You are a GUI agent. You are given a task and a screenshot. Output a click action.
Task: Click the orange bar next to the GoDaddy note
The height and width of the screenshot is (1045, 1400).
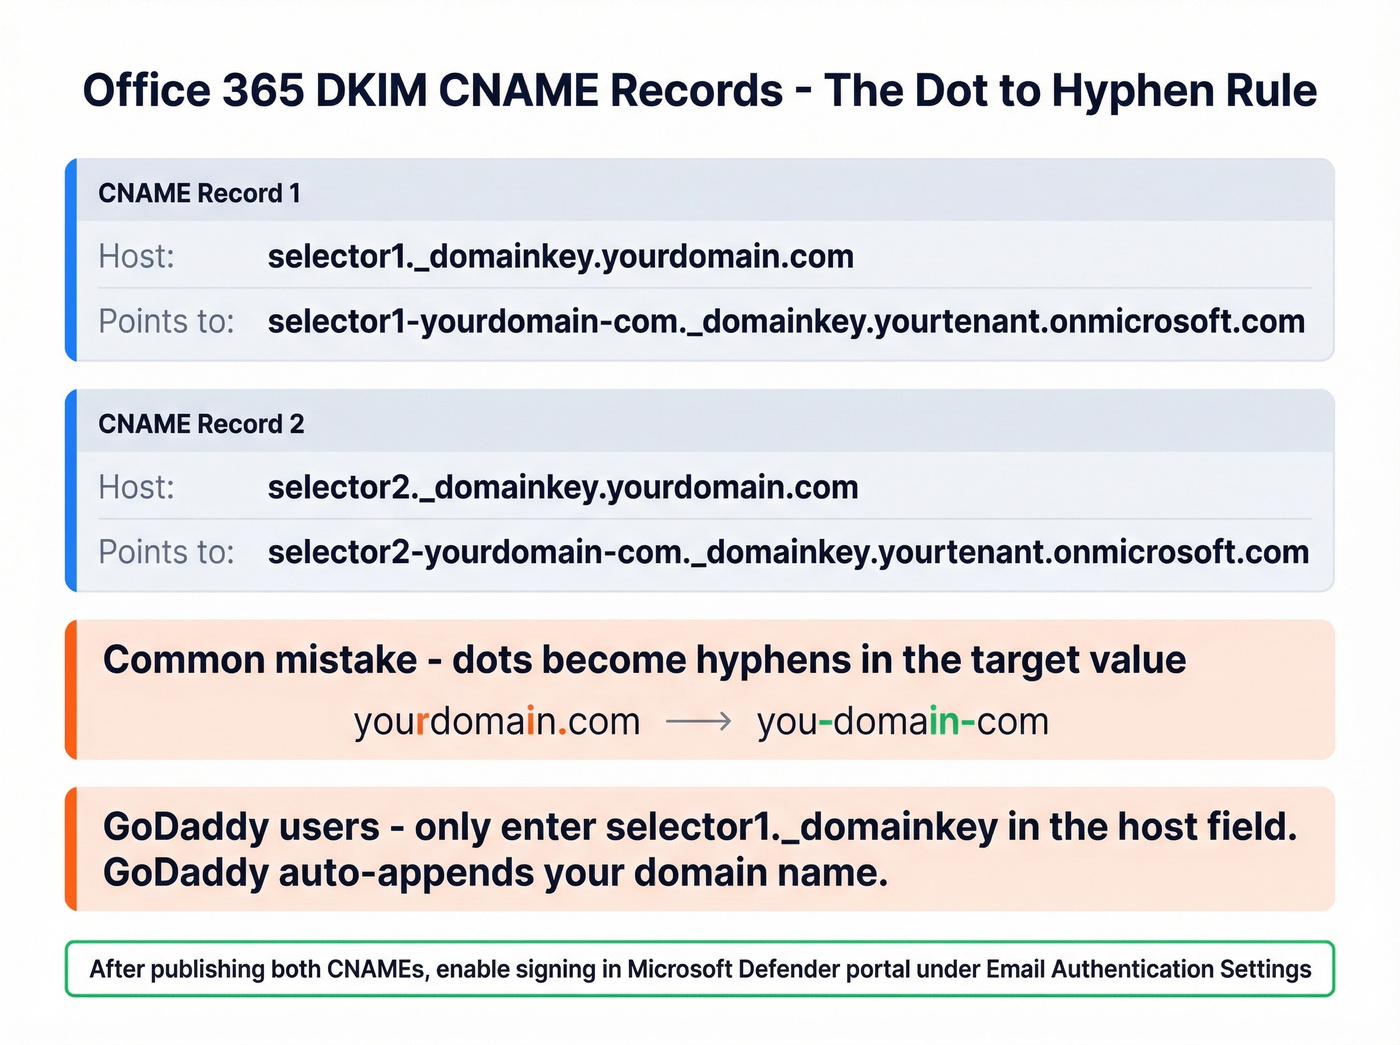point(74,848)
